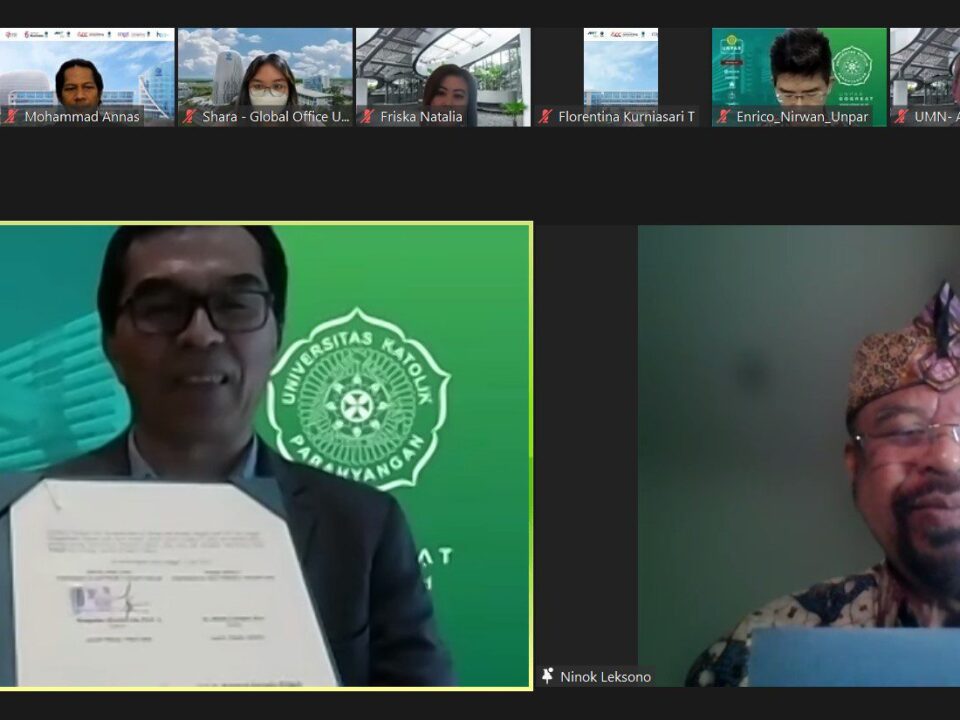
Task: Select Friska Natalia's muted mic icon
Action: [367, 117]
